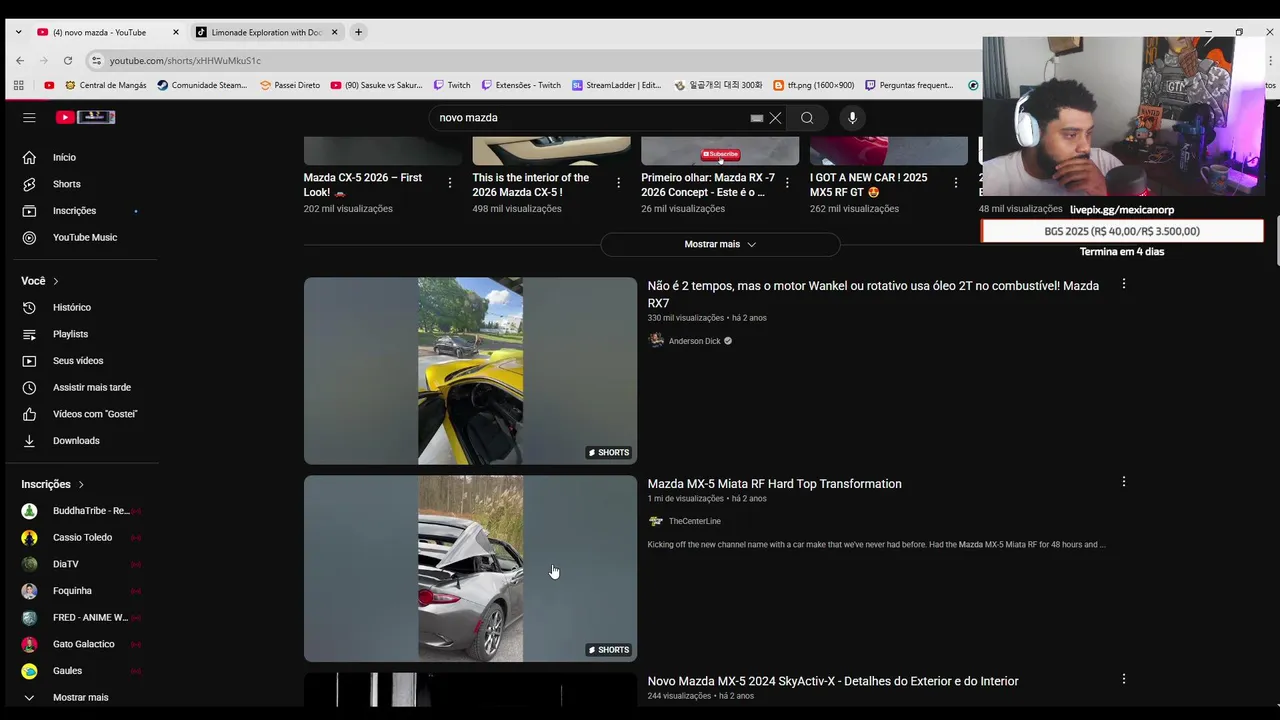
Task: Open the YouTube hamburger guide menu
Action: tap(29, 117)
